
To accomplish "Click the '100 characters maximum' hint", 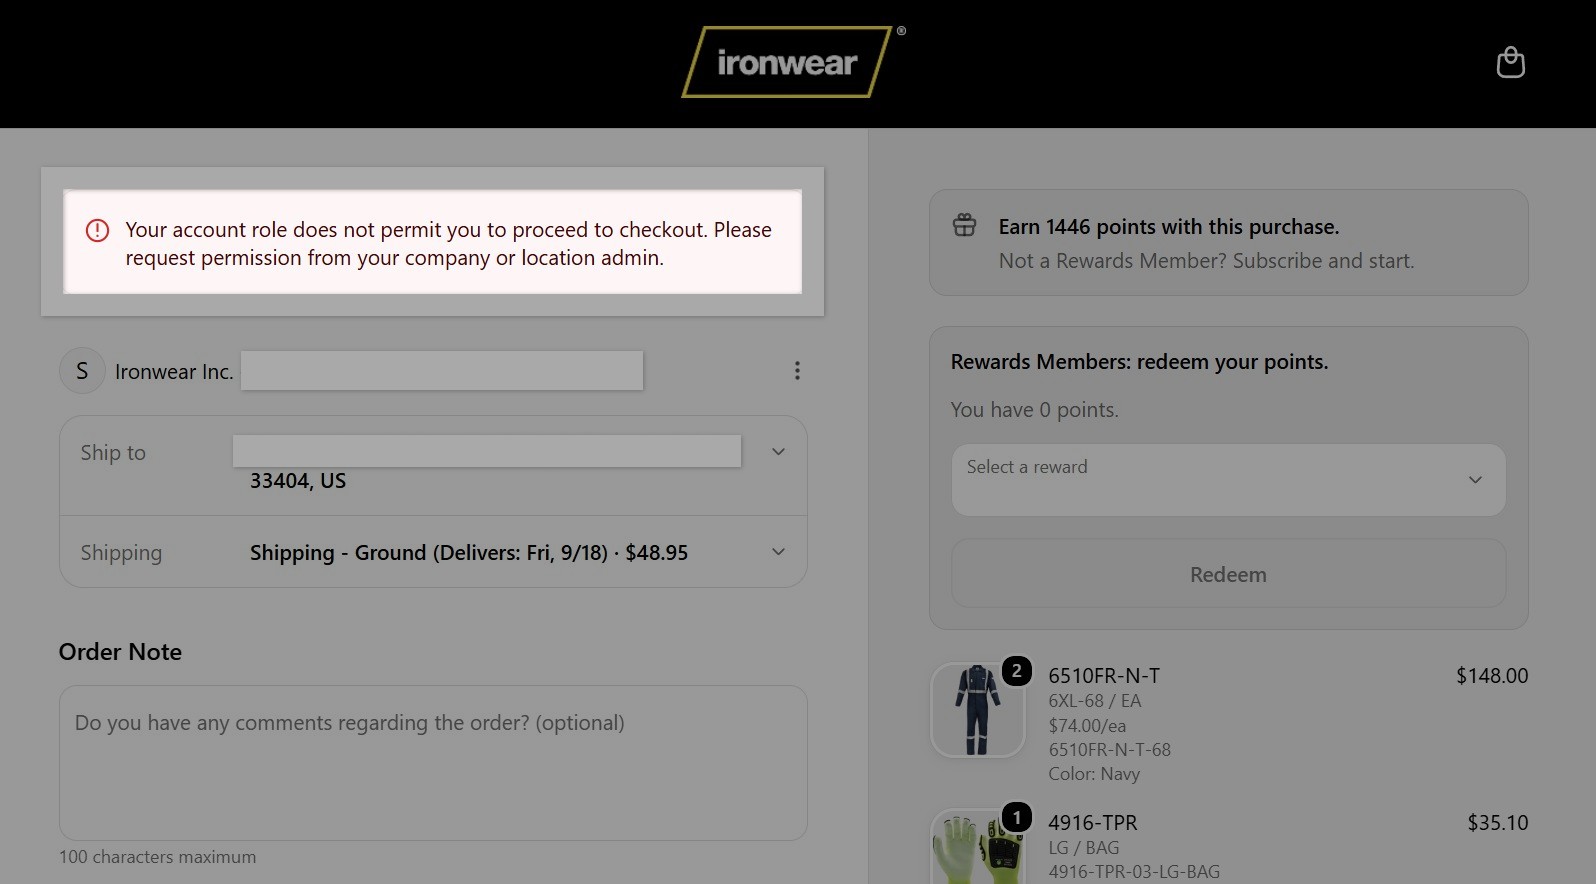I will [157, 857].
